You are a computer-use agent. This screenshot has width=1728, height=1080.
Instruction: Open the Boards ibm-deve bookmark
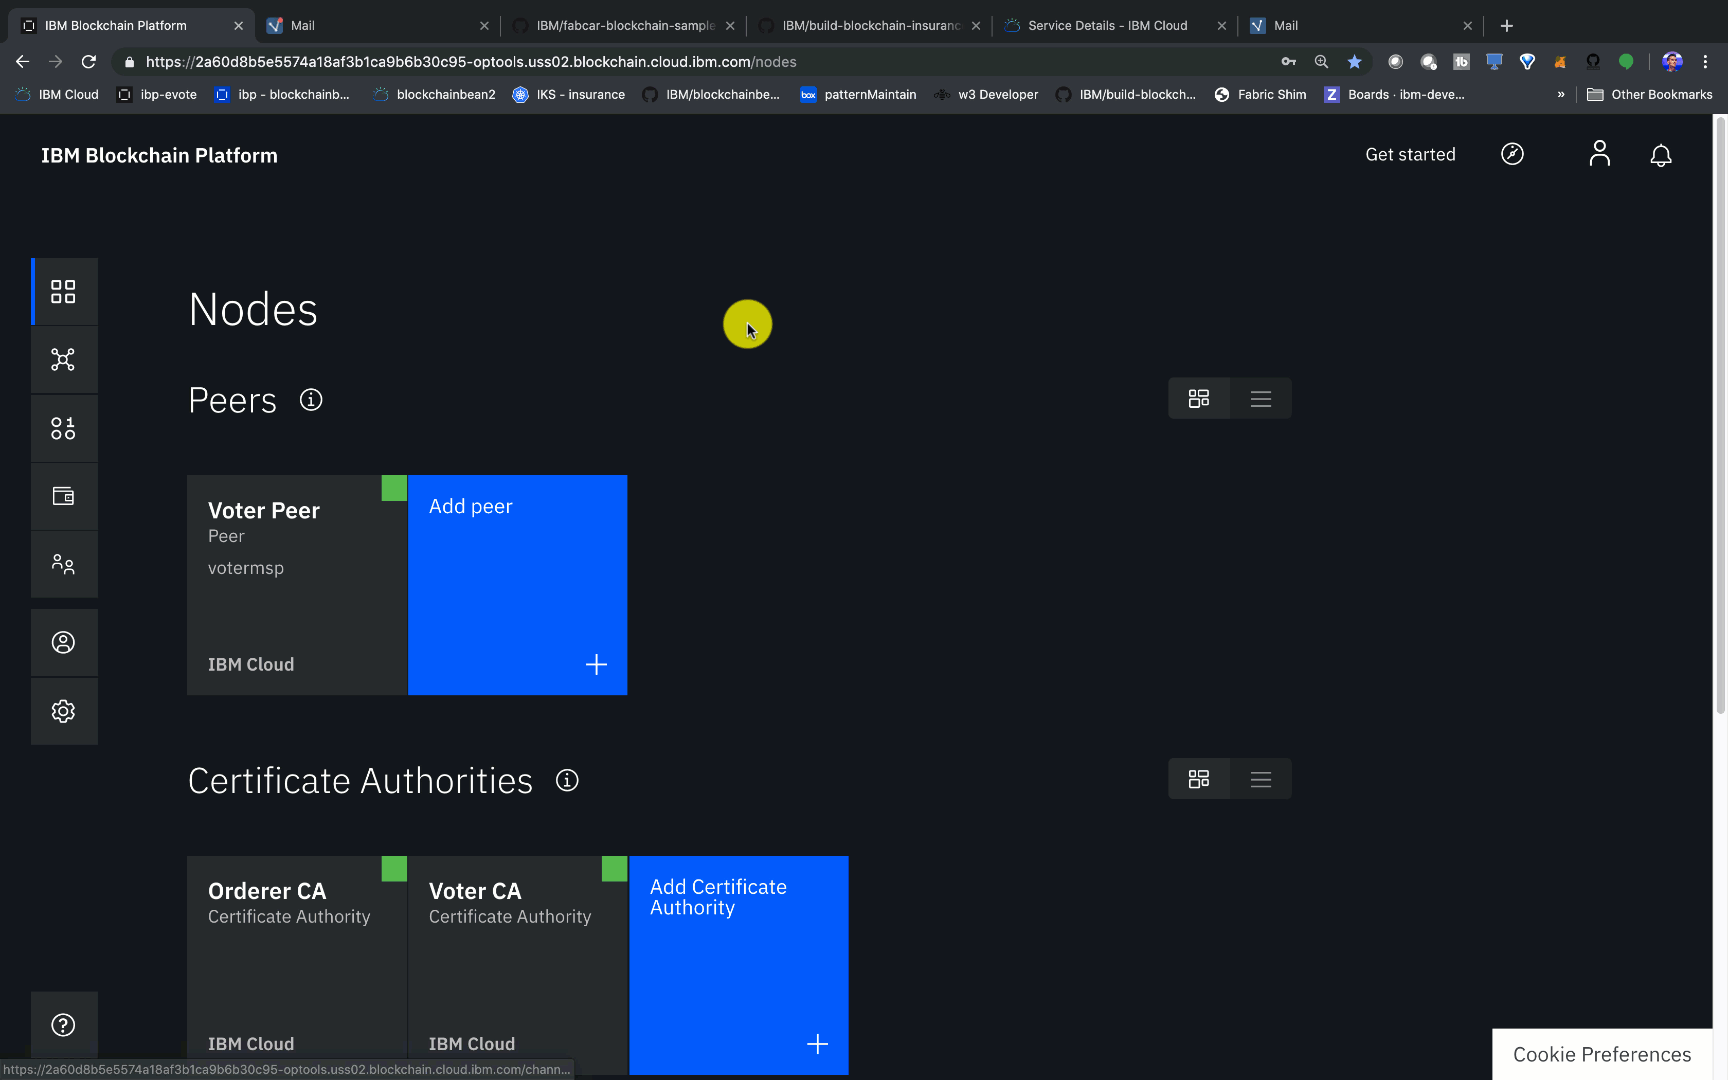click(x=1394, y=94)
